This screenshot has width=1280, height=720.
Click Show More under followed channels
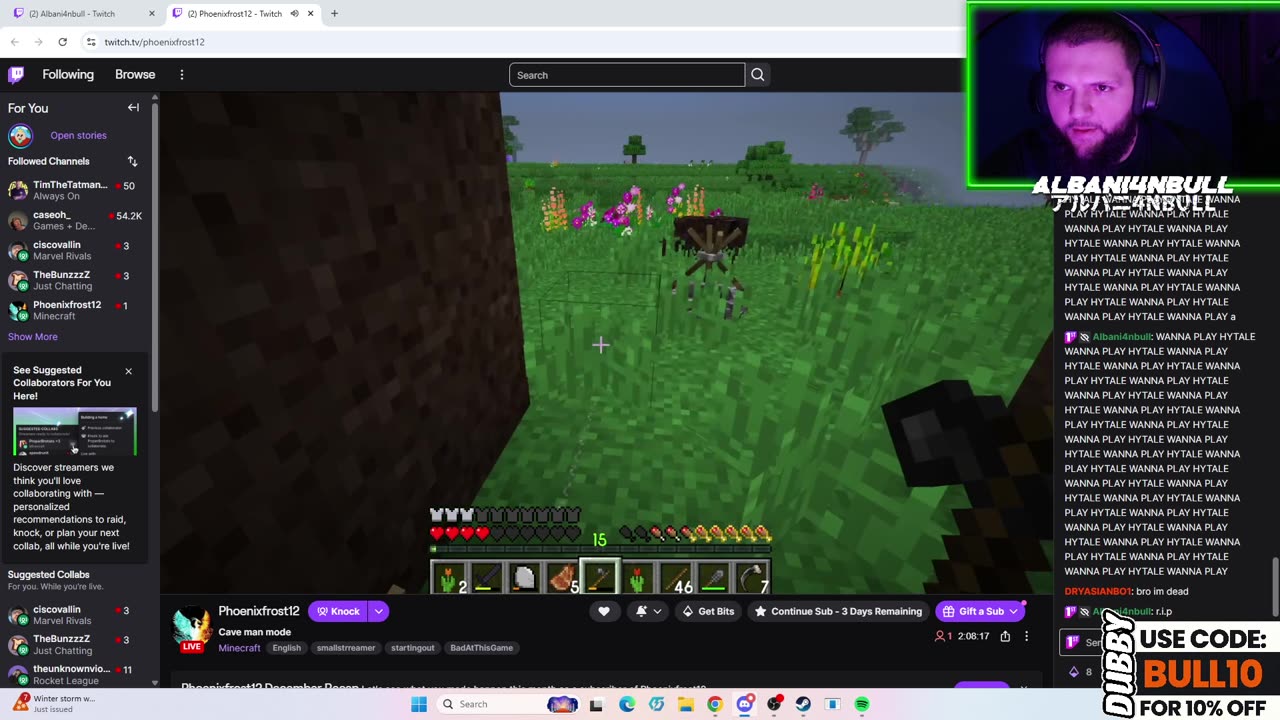33,337
